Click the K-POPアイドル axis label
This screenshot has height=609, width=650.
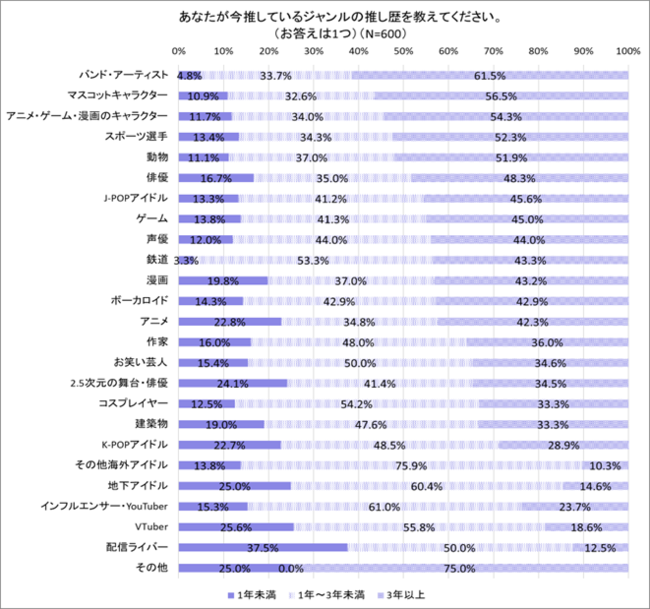(x=135, y=445)
